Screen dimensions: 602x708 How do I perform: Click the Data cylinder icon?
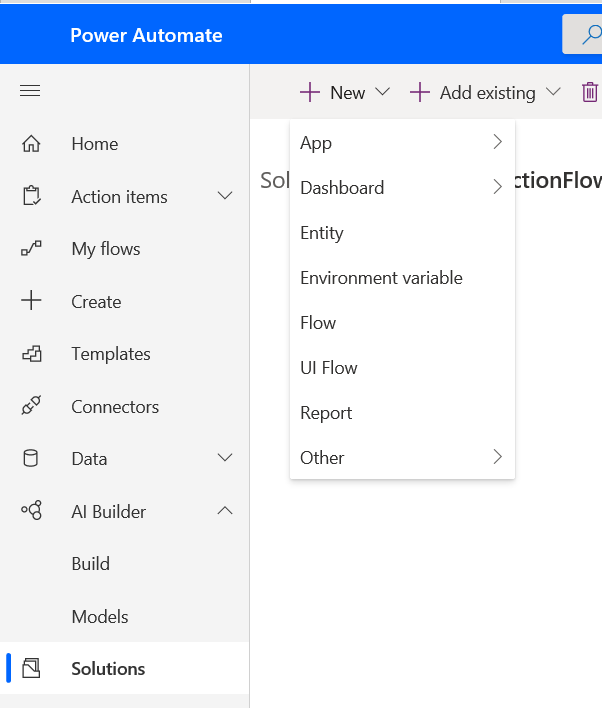pyautogui.click(x=30, y=458)
